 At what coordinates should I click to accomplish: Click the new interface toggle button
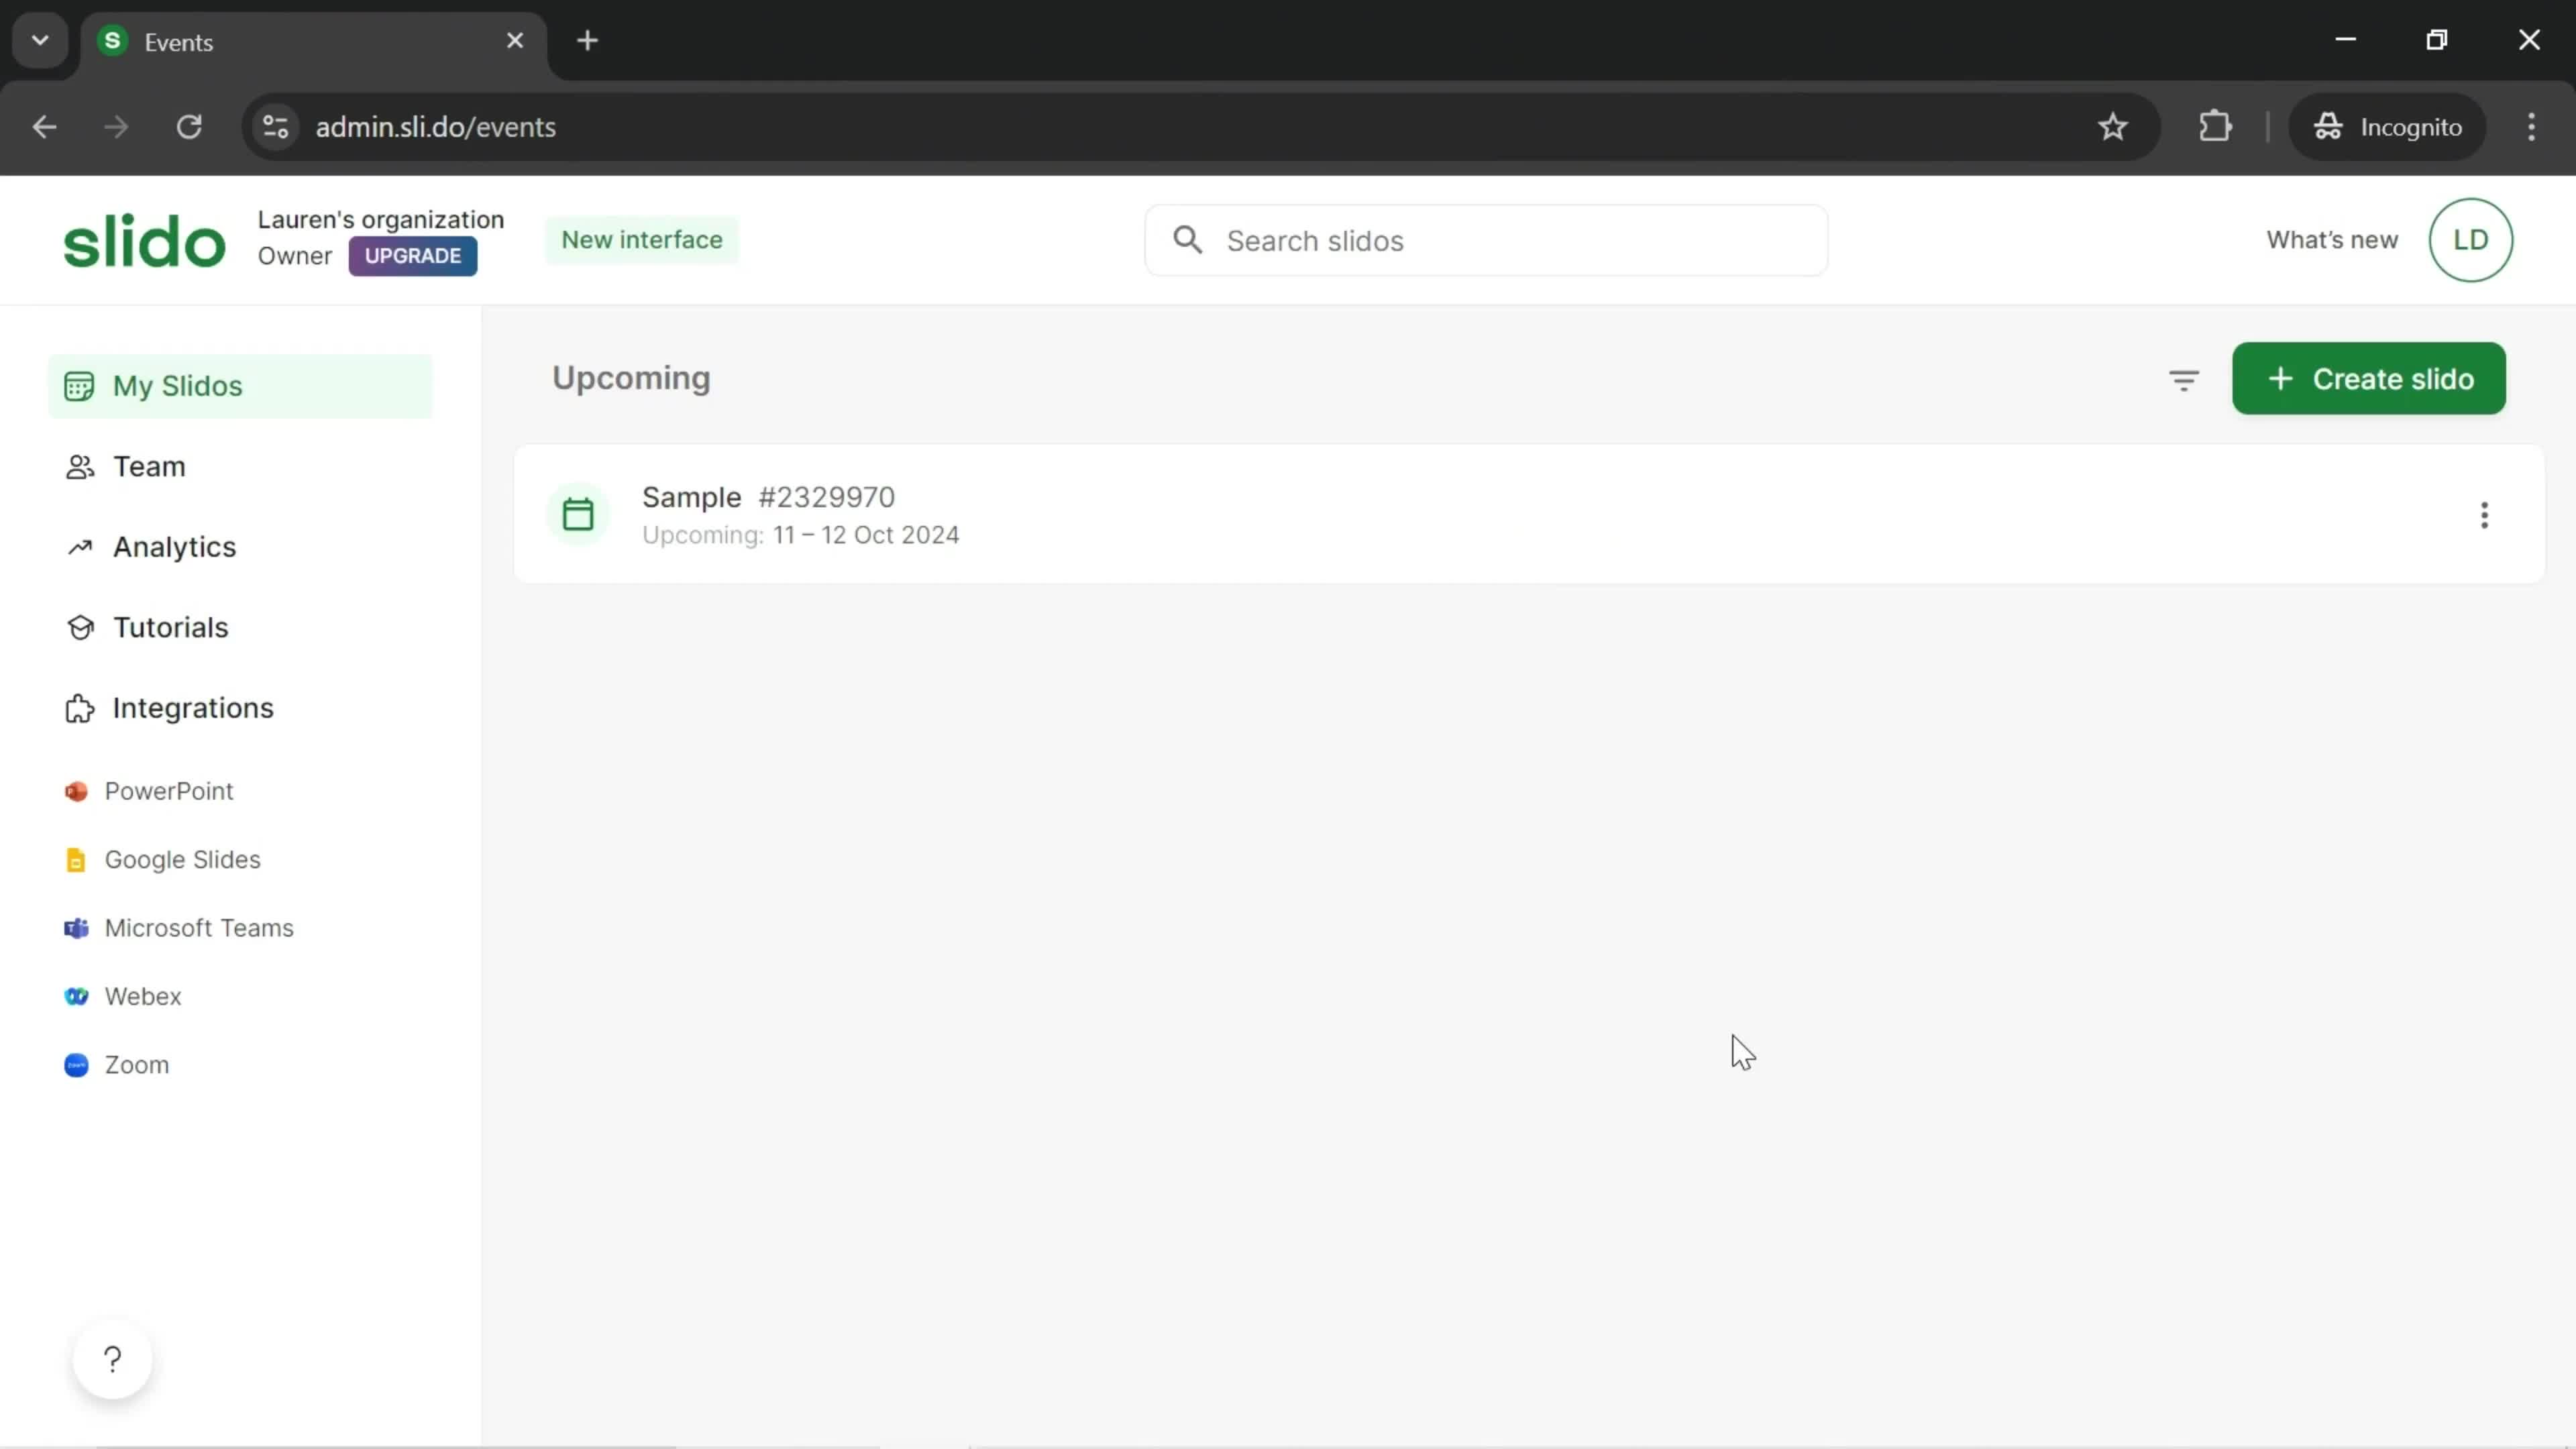[642, 239]
